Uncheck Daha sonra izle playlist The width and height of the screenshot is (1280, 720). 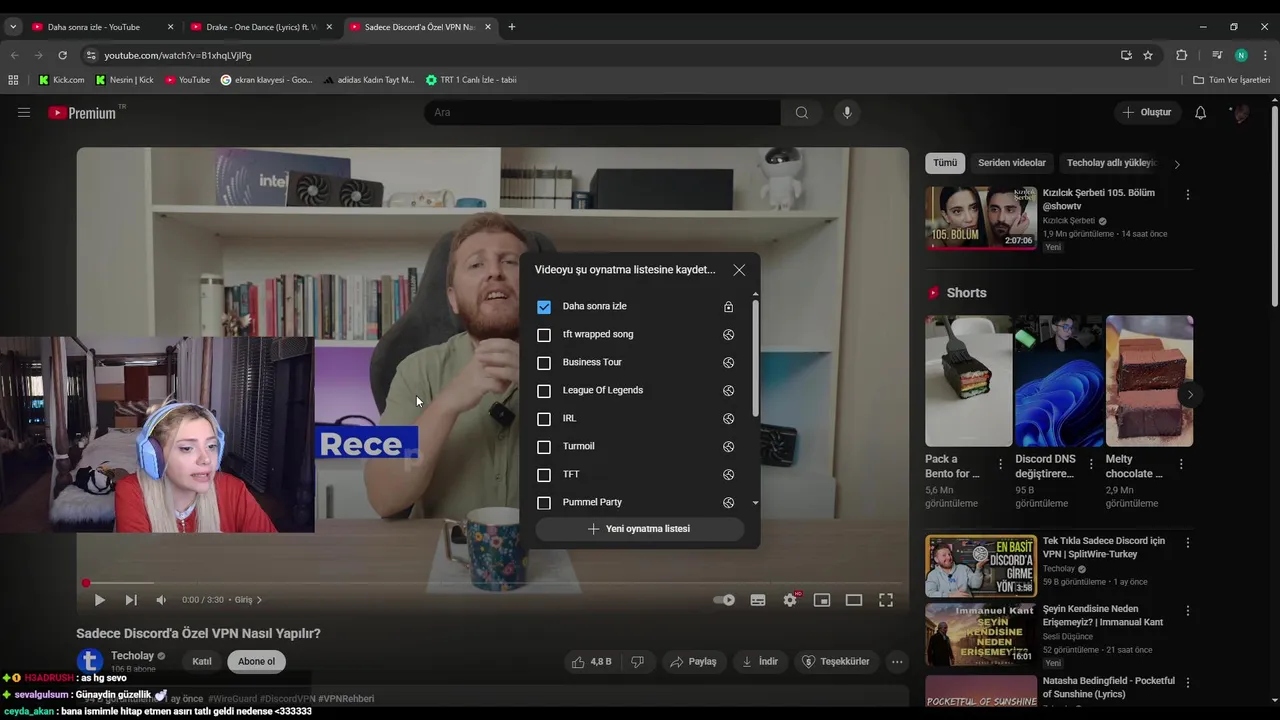pos(544,307)
